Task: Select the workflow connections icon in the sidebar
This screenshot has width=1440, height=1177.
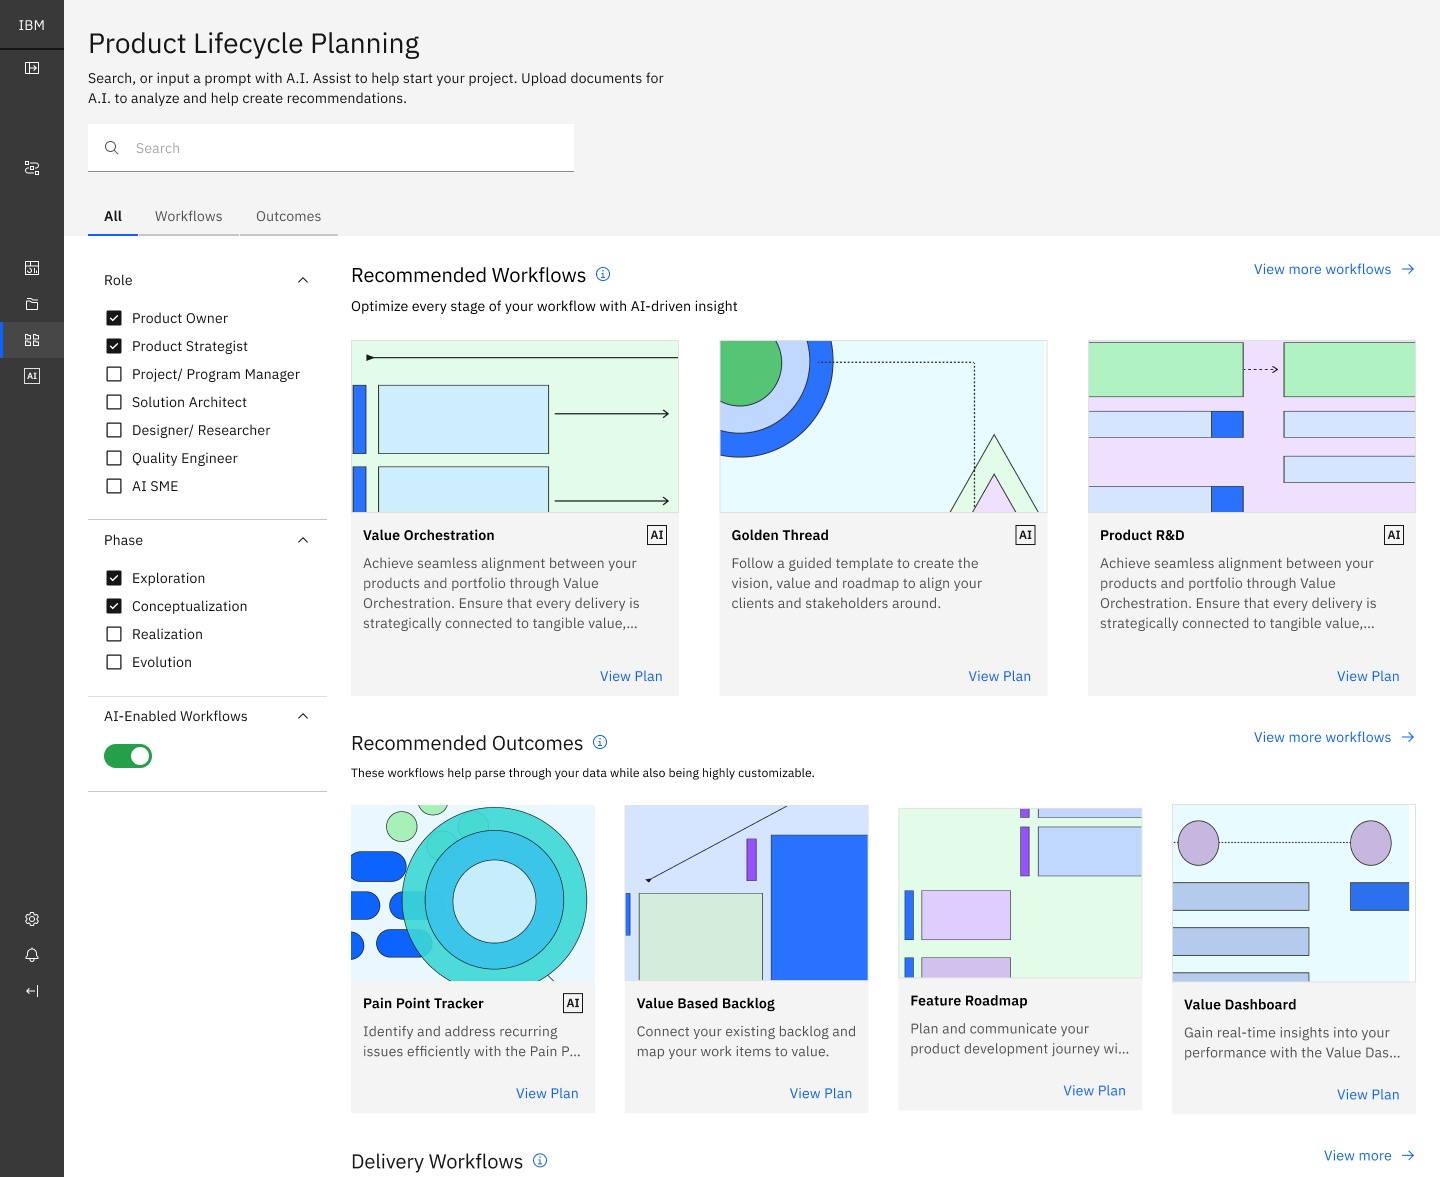Action: click(31, 168)
